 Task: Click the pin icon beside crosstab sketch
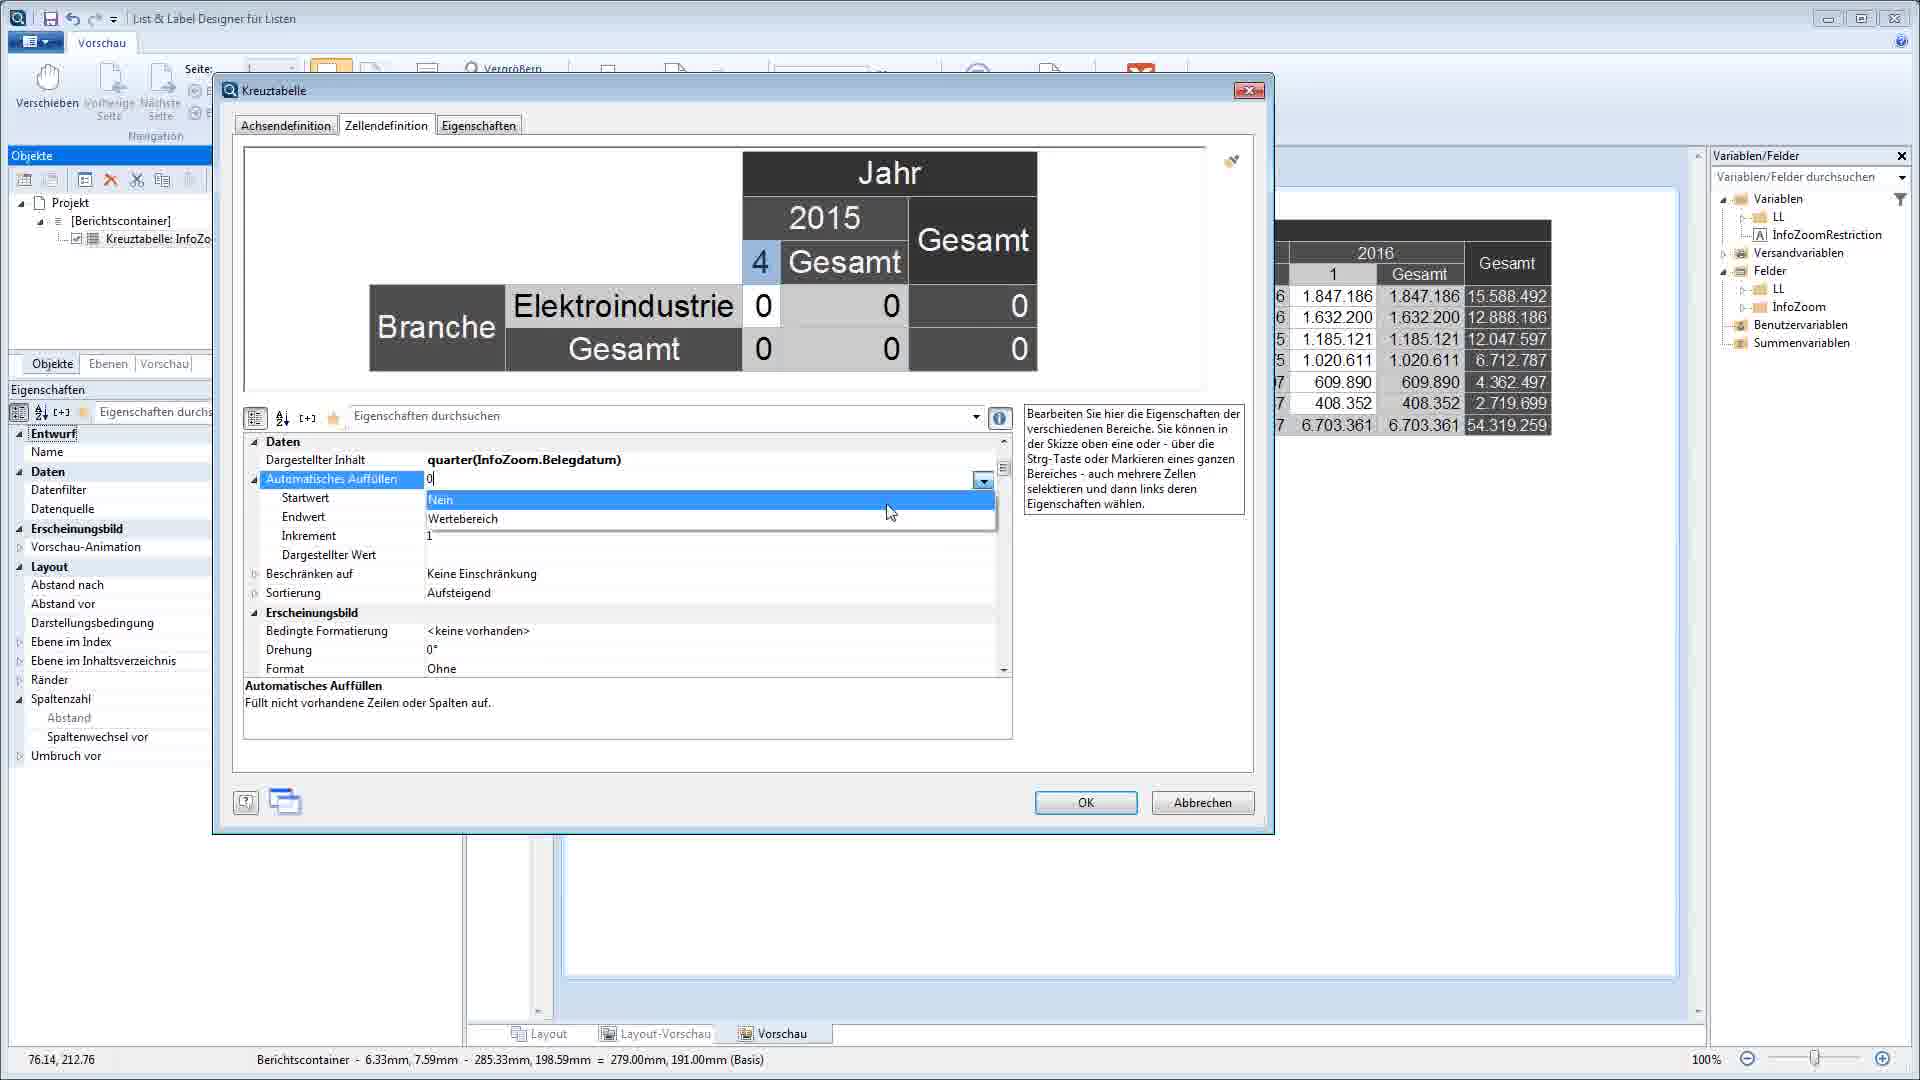point(1231,161)
